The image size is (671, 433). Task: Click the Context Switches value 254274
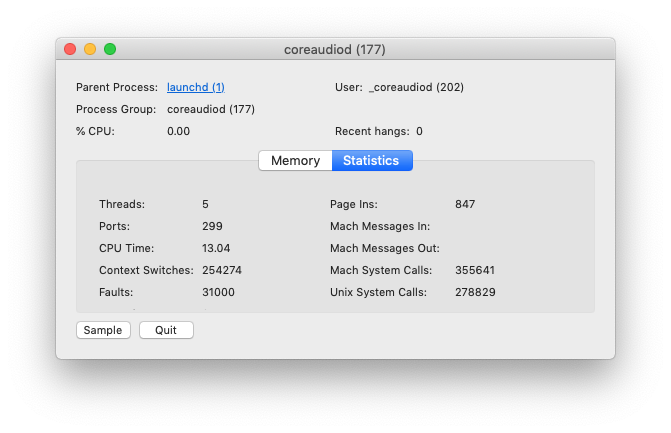coord(222,270)
